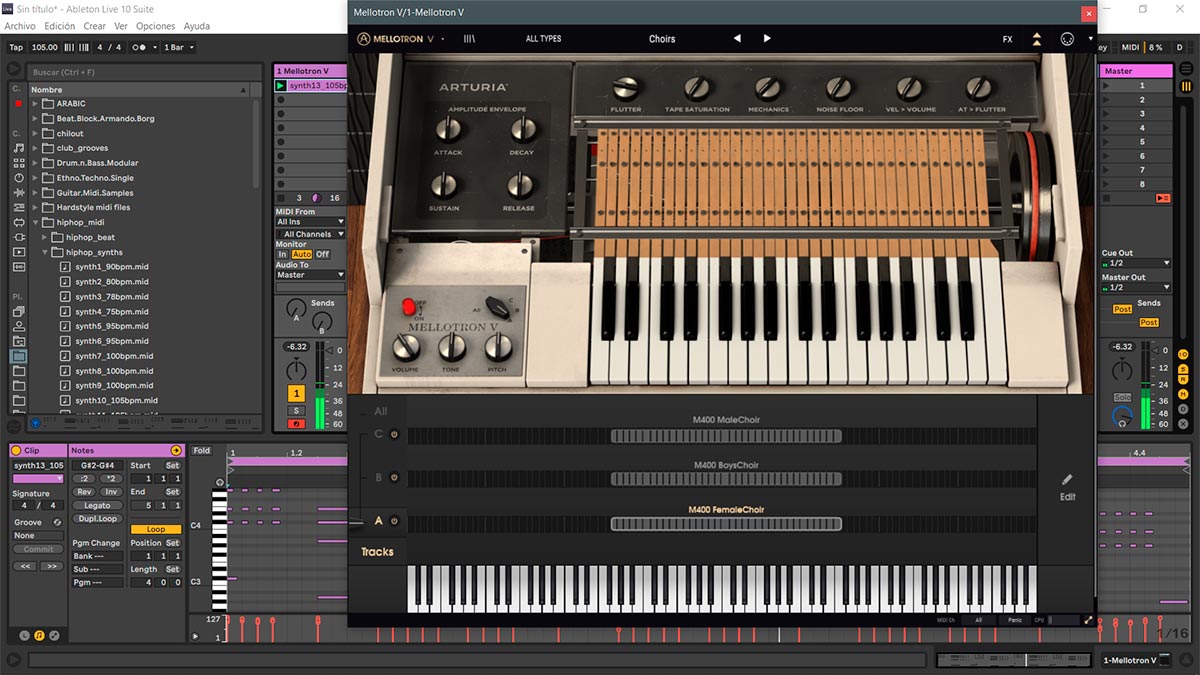Click the Rev button

tap(84, 492)
